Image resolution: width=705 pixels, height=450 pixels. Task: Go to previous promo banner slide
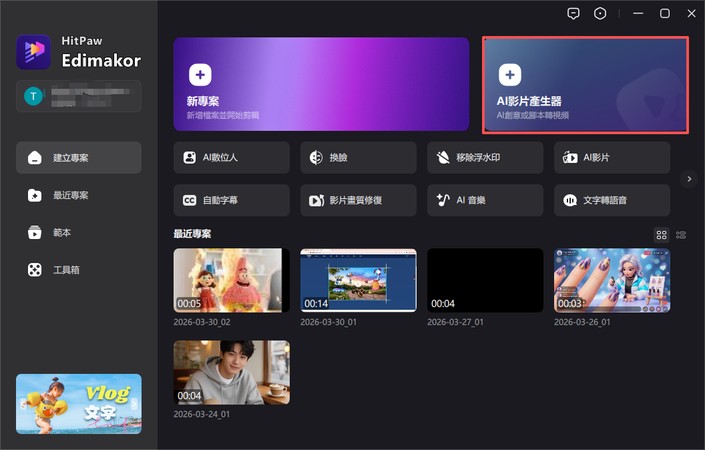(23, 404)
